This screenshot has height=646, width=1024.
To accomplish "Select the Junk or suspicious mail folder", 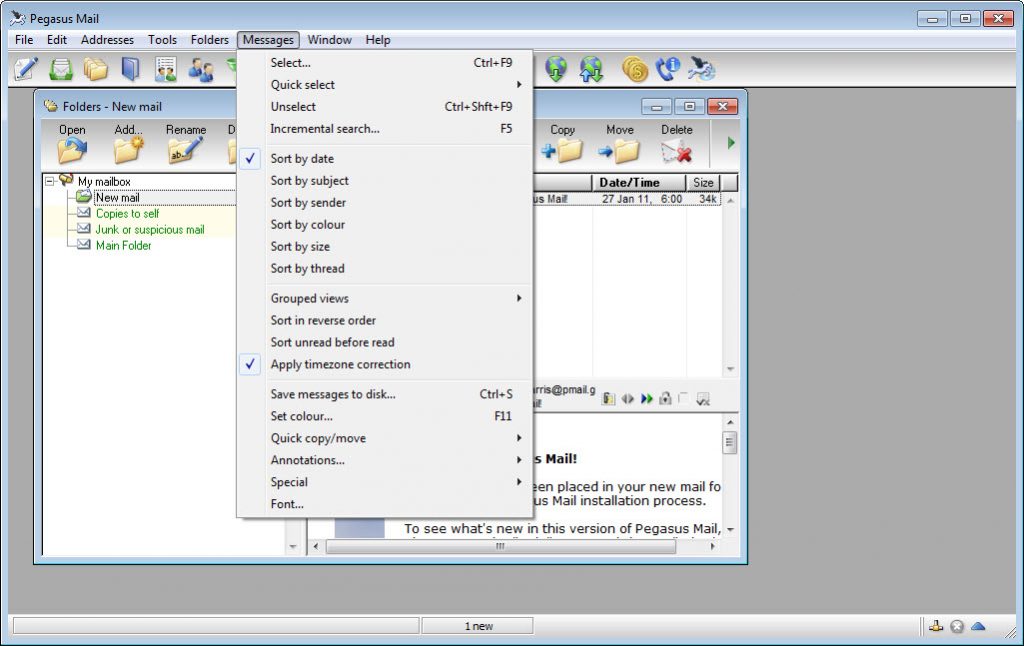I will (150, 230).
